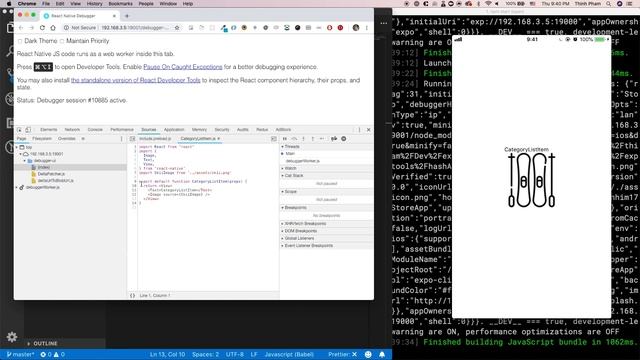Open the Filesystem navigator tab
The height and width of the screenshot is (360, 640).
(42, 139)
